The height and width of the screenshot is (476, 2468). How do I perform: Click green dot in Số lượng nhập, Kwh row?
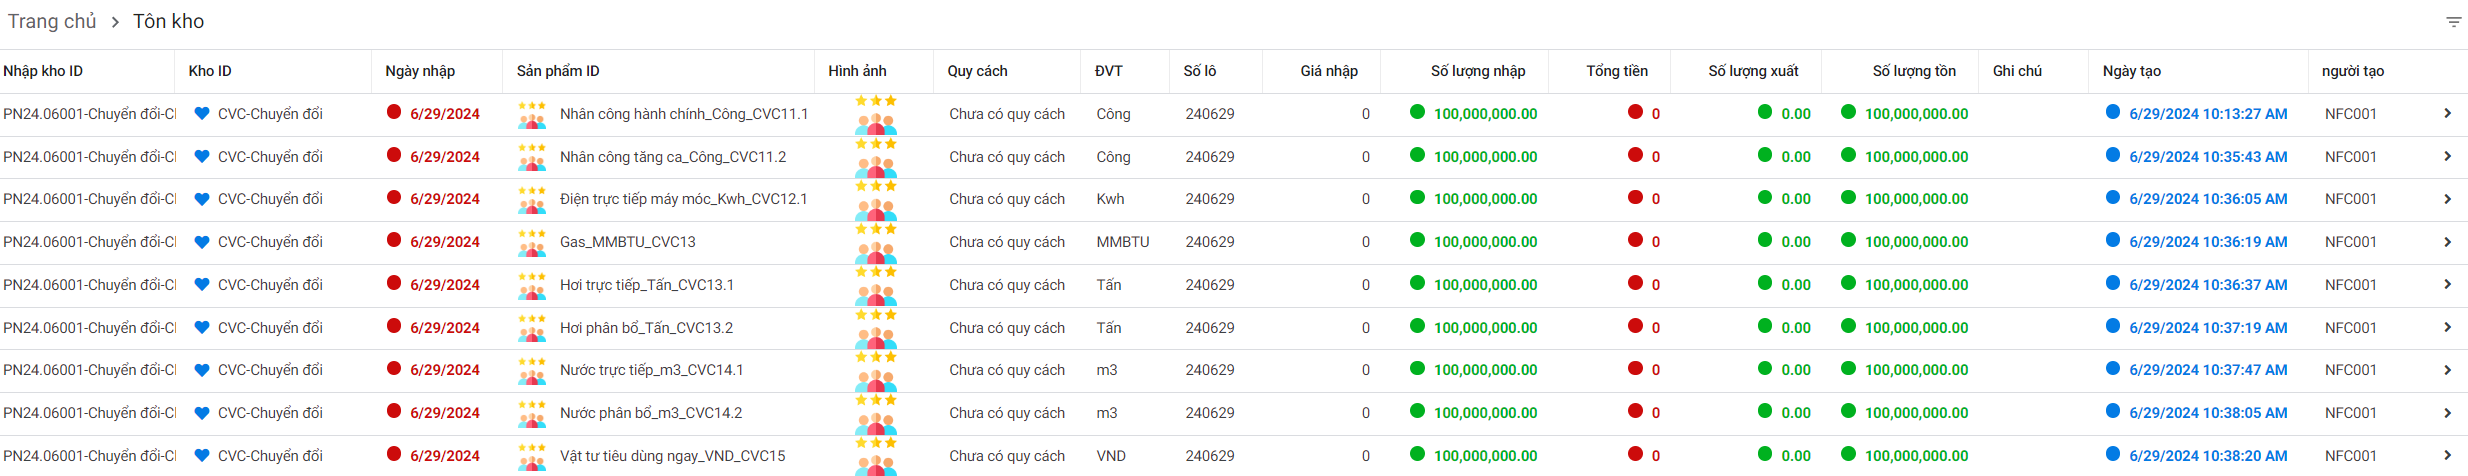coord(1417,197)
